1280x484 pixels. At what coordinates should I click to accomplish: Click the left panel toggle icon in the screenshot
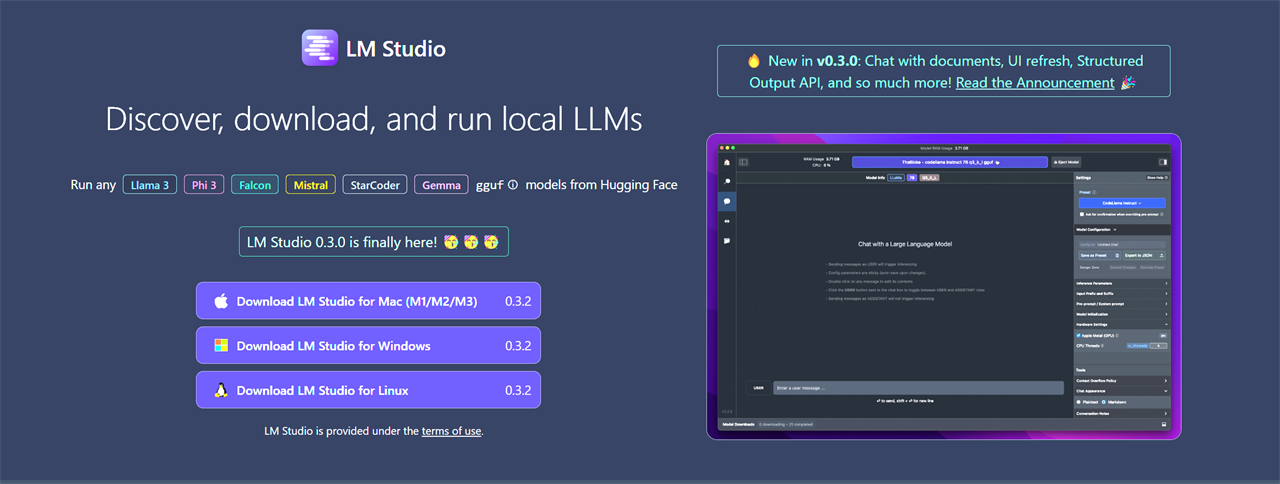[x=744, y=161]
